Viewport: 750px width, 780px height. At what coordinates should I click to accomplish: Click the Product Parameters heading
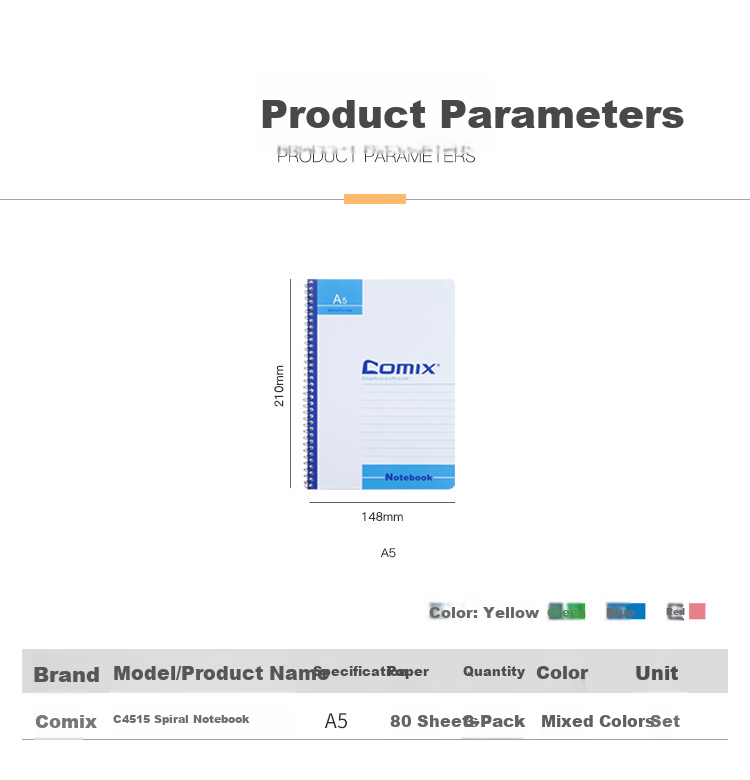pos(472,114)
